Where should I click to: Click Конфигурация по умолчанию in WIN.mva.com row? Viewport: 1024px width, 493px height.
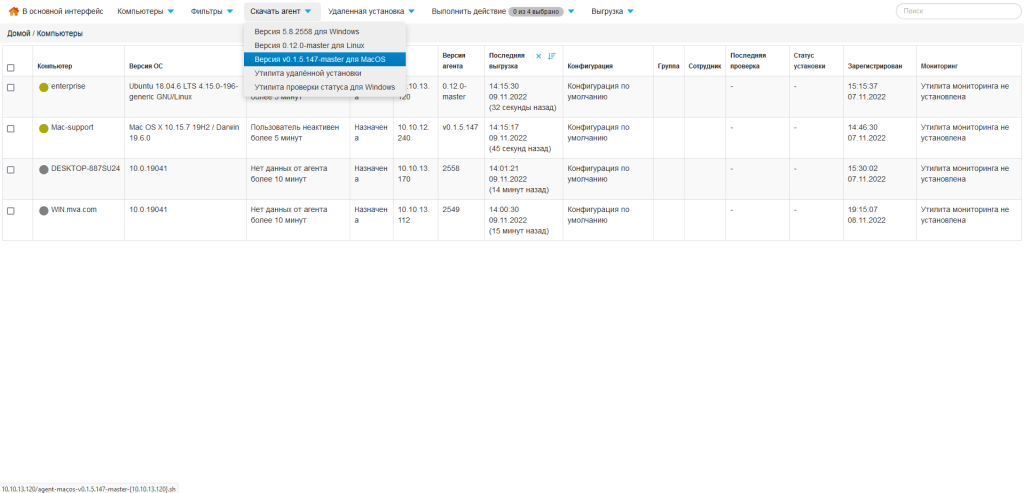(x=598, y=215)
